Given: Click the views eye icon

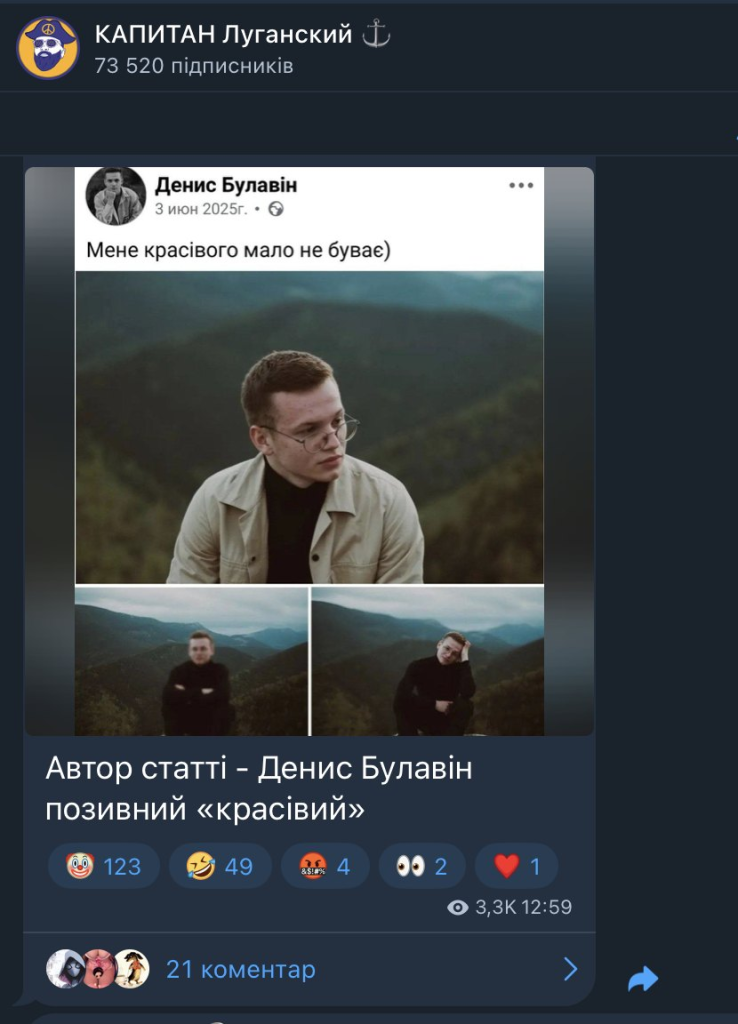Looking at the screenshot, I should tap(458, 908).
